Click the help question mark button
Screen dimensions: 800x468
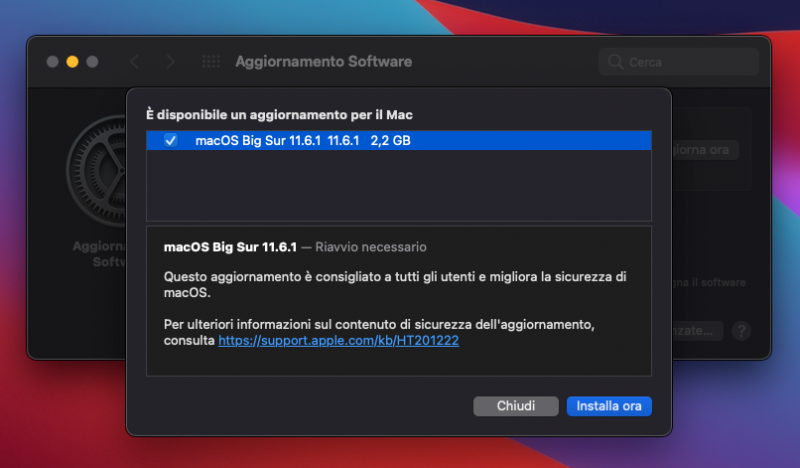[741, 331]
